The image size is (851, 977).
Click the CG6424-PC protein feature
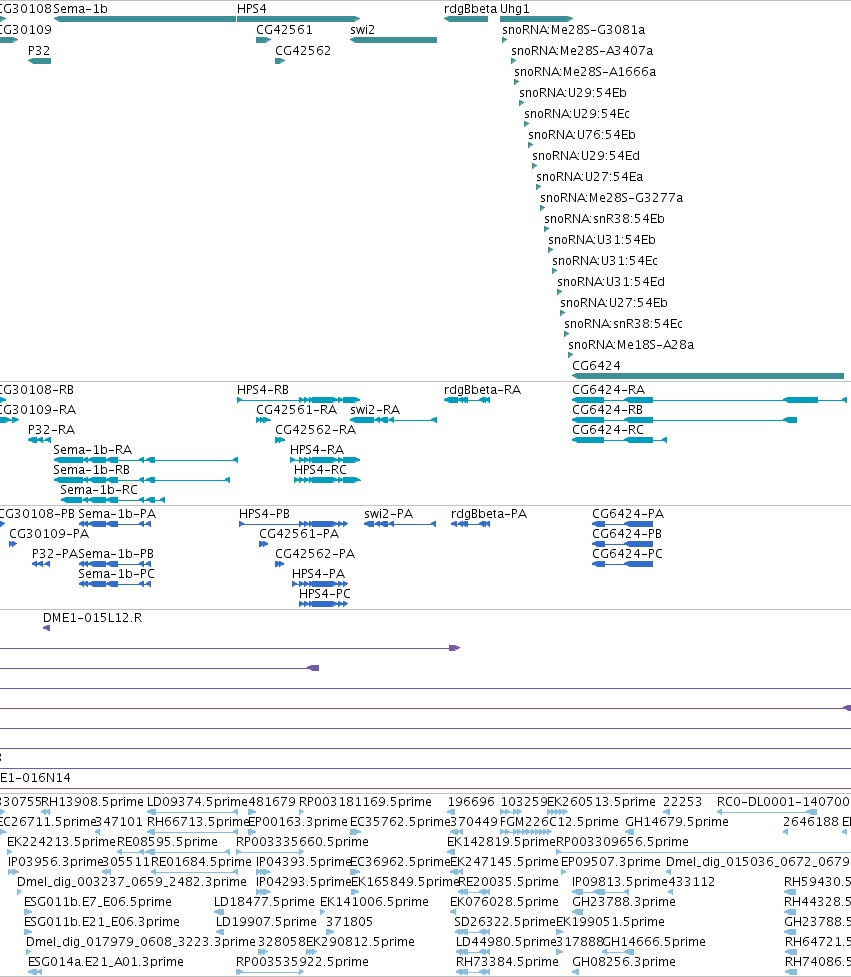click(622, 564)
